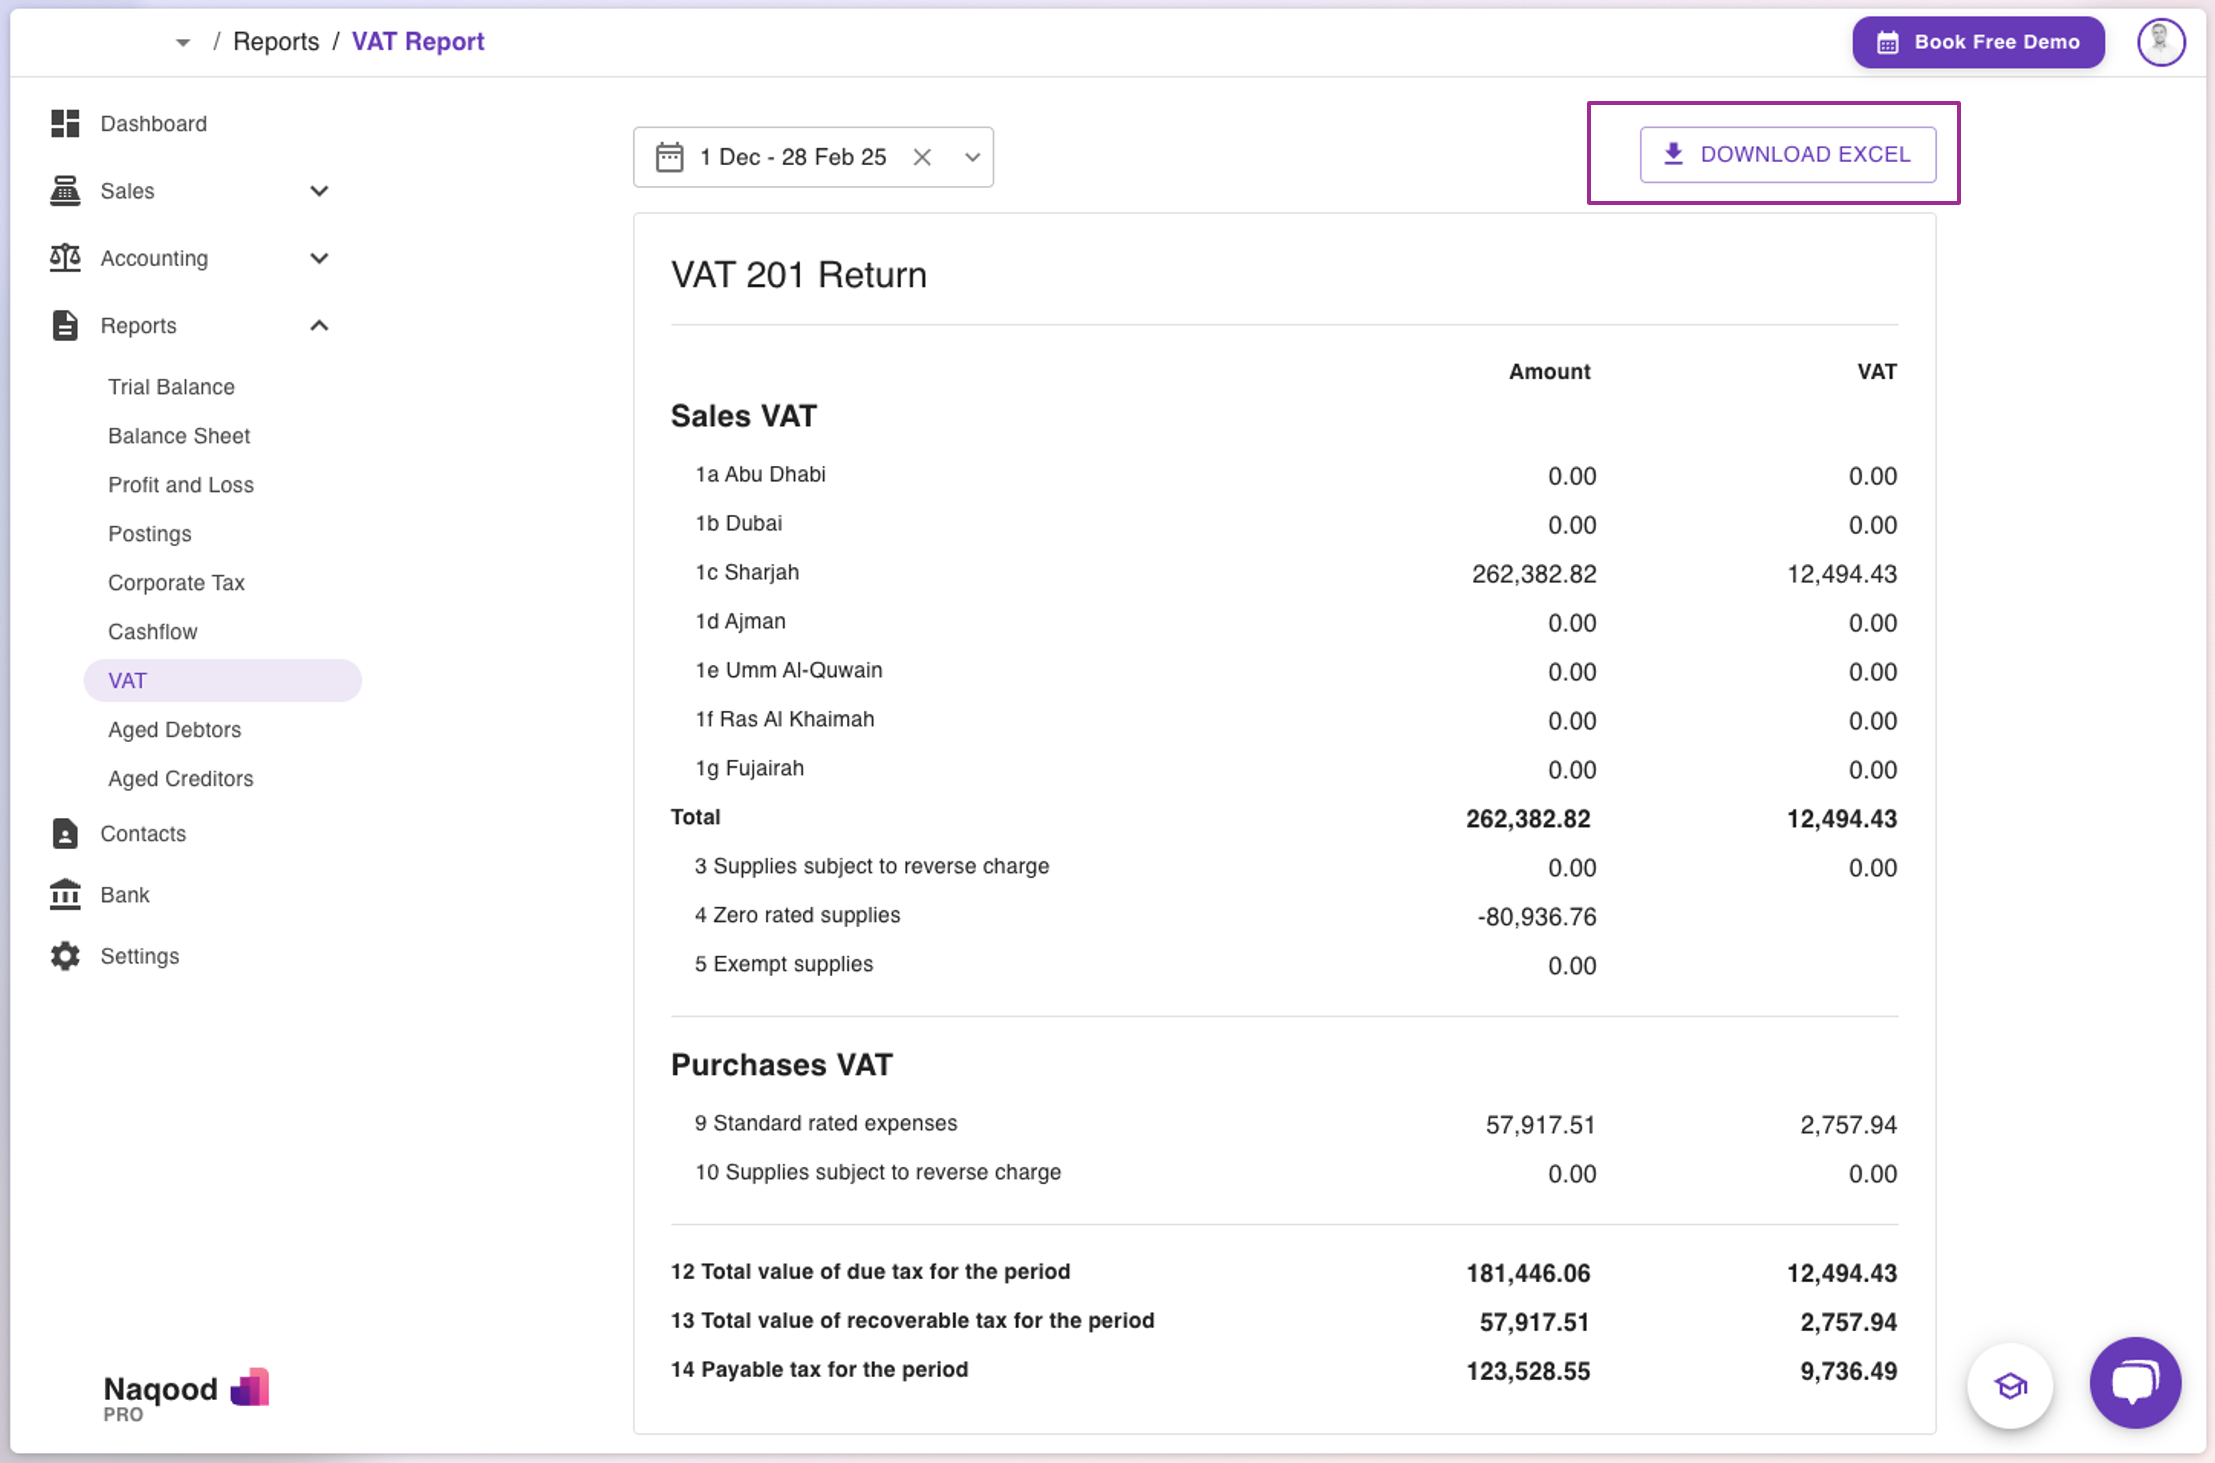The height and width of the screenshot is (1463, 2215).
Task: Click the Reports breadcrumb link
Action: click(x=276, y=42)
